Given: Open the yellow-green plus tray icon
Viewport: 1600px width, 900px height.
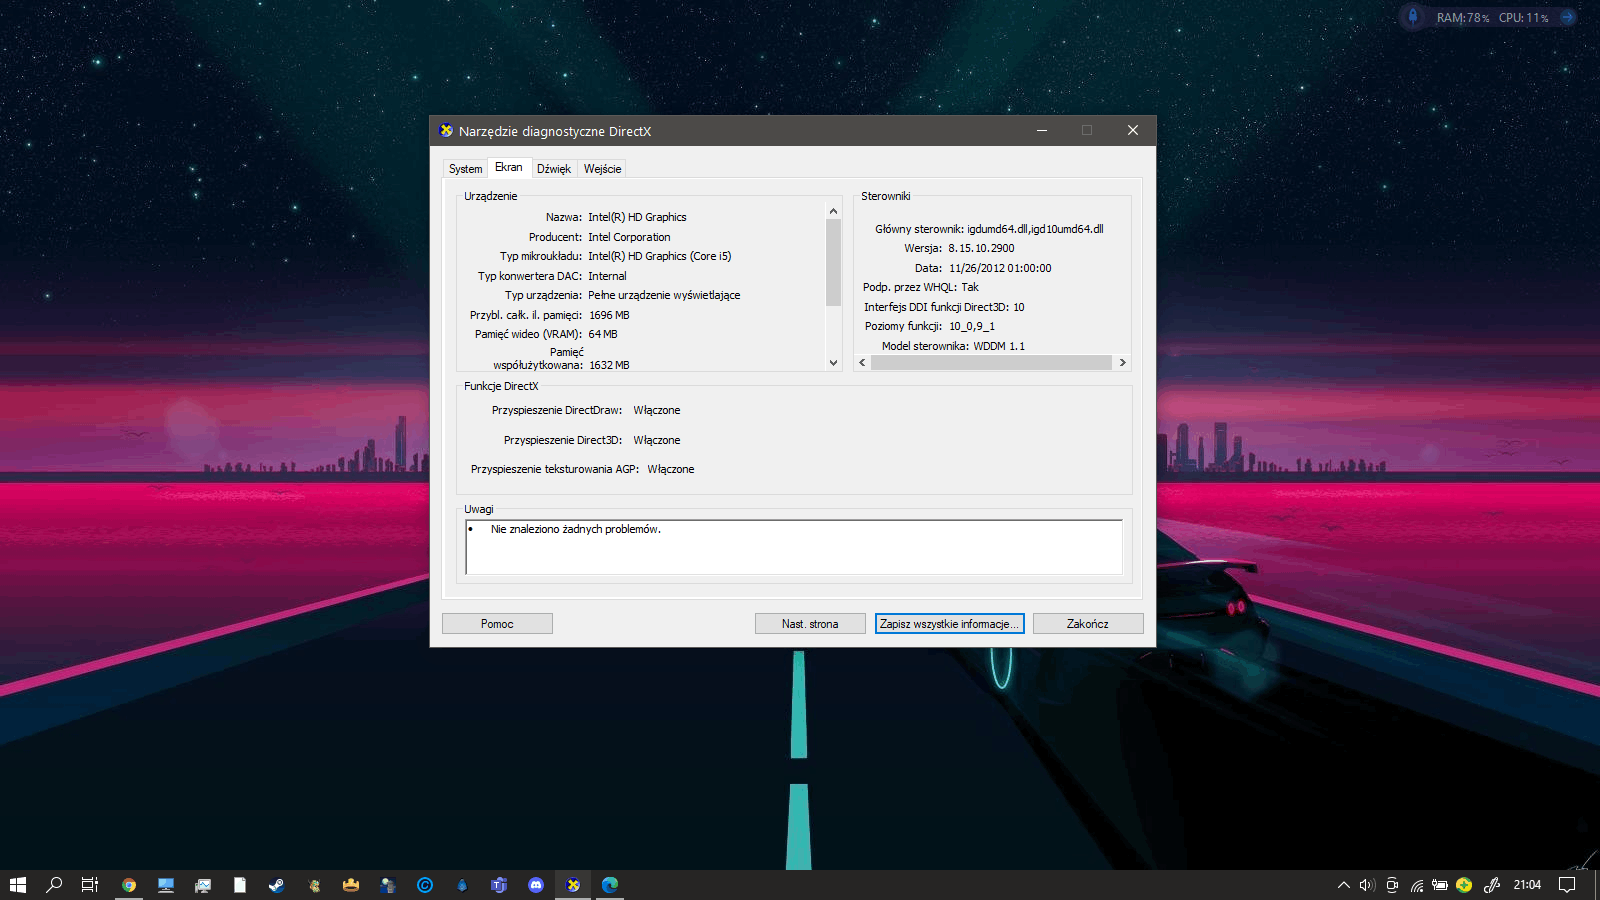Looking at the screenshot, I should (1464, 885).
